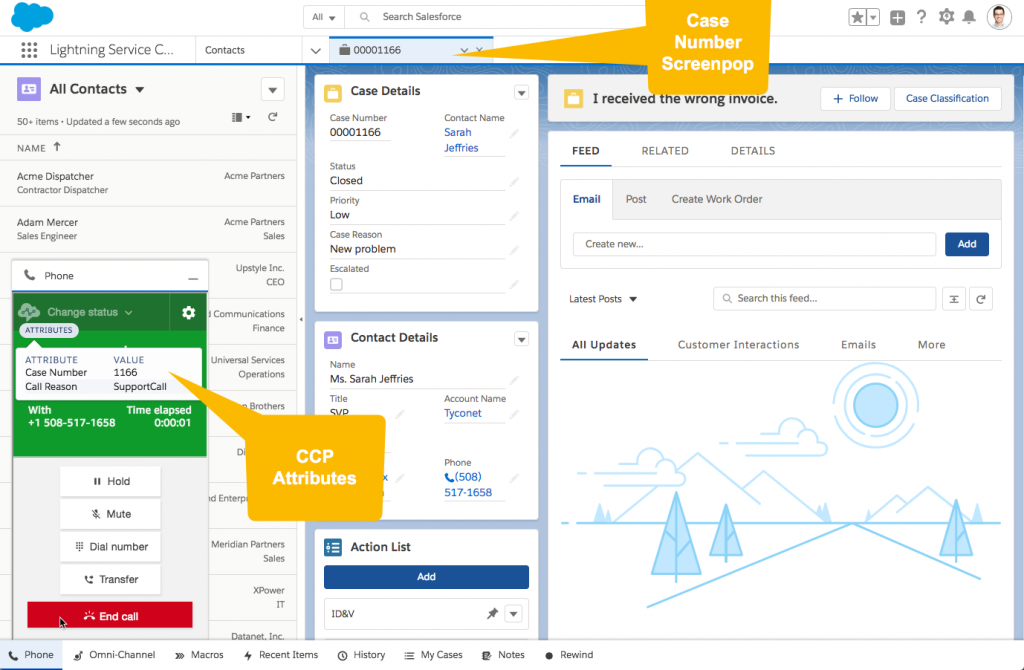Open the Setup gear icon
This screenshot has height=670, width=1024.
(x=946, y=16)
